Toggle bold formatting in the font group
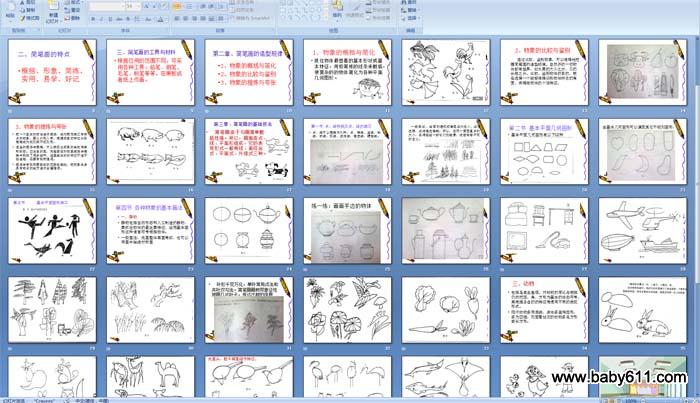Viewport: 700px width, 403px height. click(92, 18)
